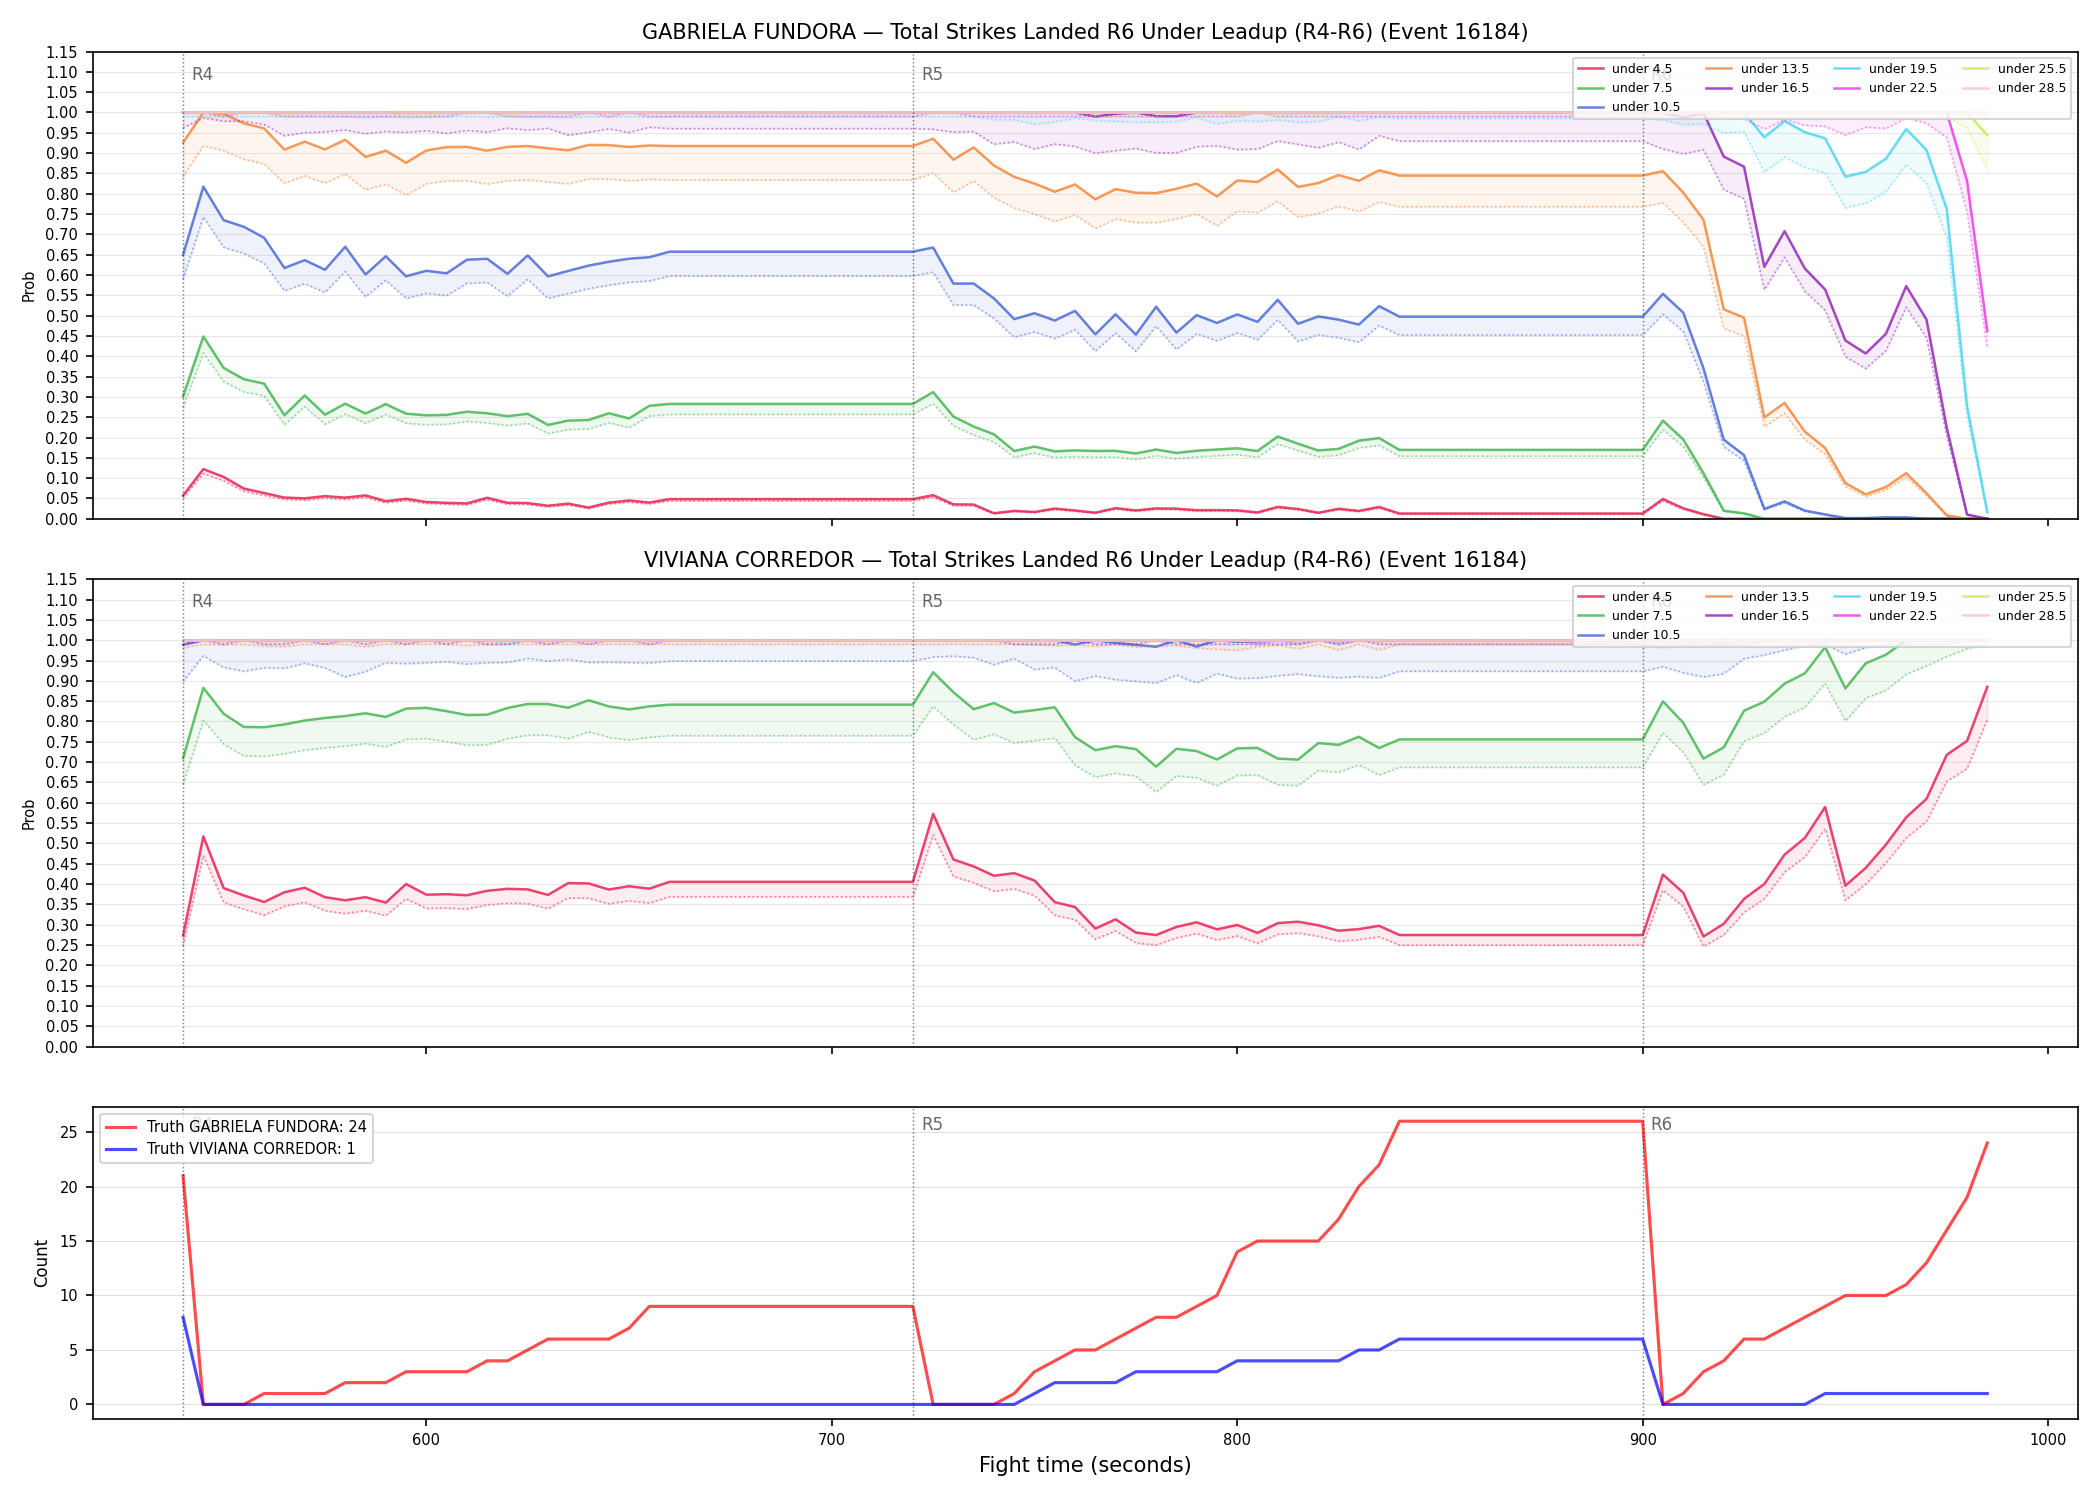Pick 'under 16.5' in the Corredor chart legend
This screenshot has width=2100, height=1500.
pyautogui.click(x=1757, y=616)
